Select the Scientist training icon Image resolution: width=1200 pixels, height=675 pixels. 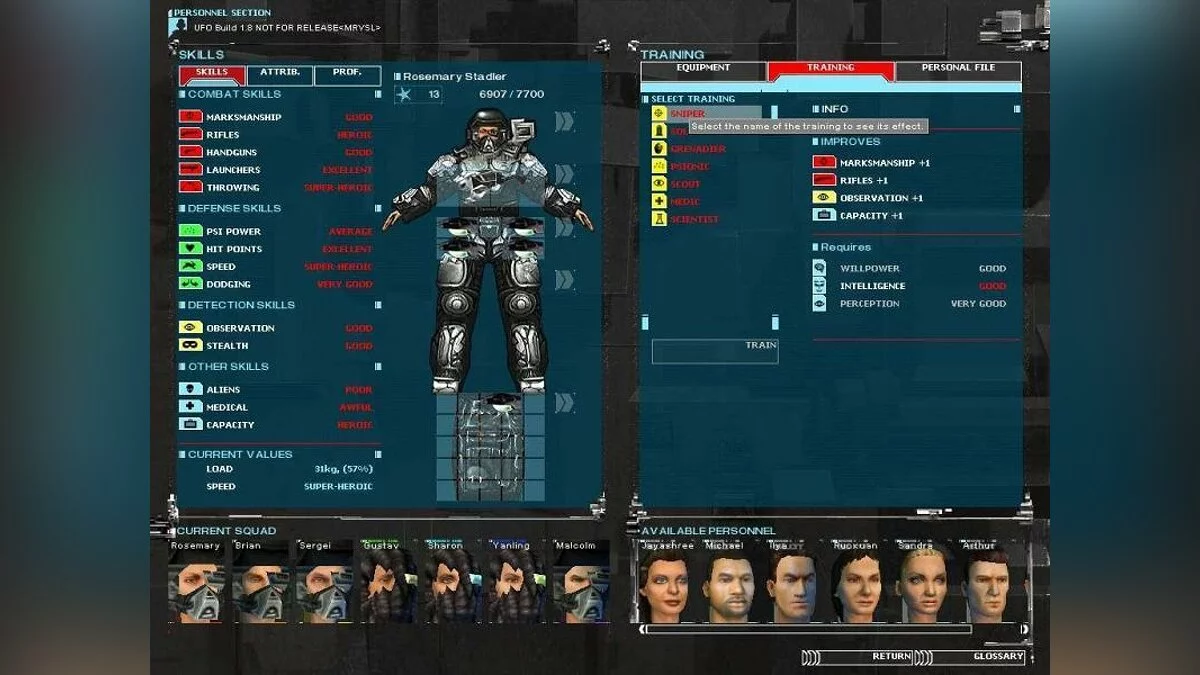659,219
